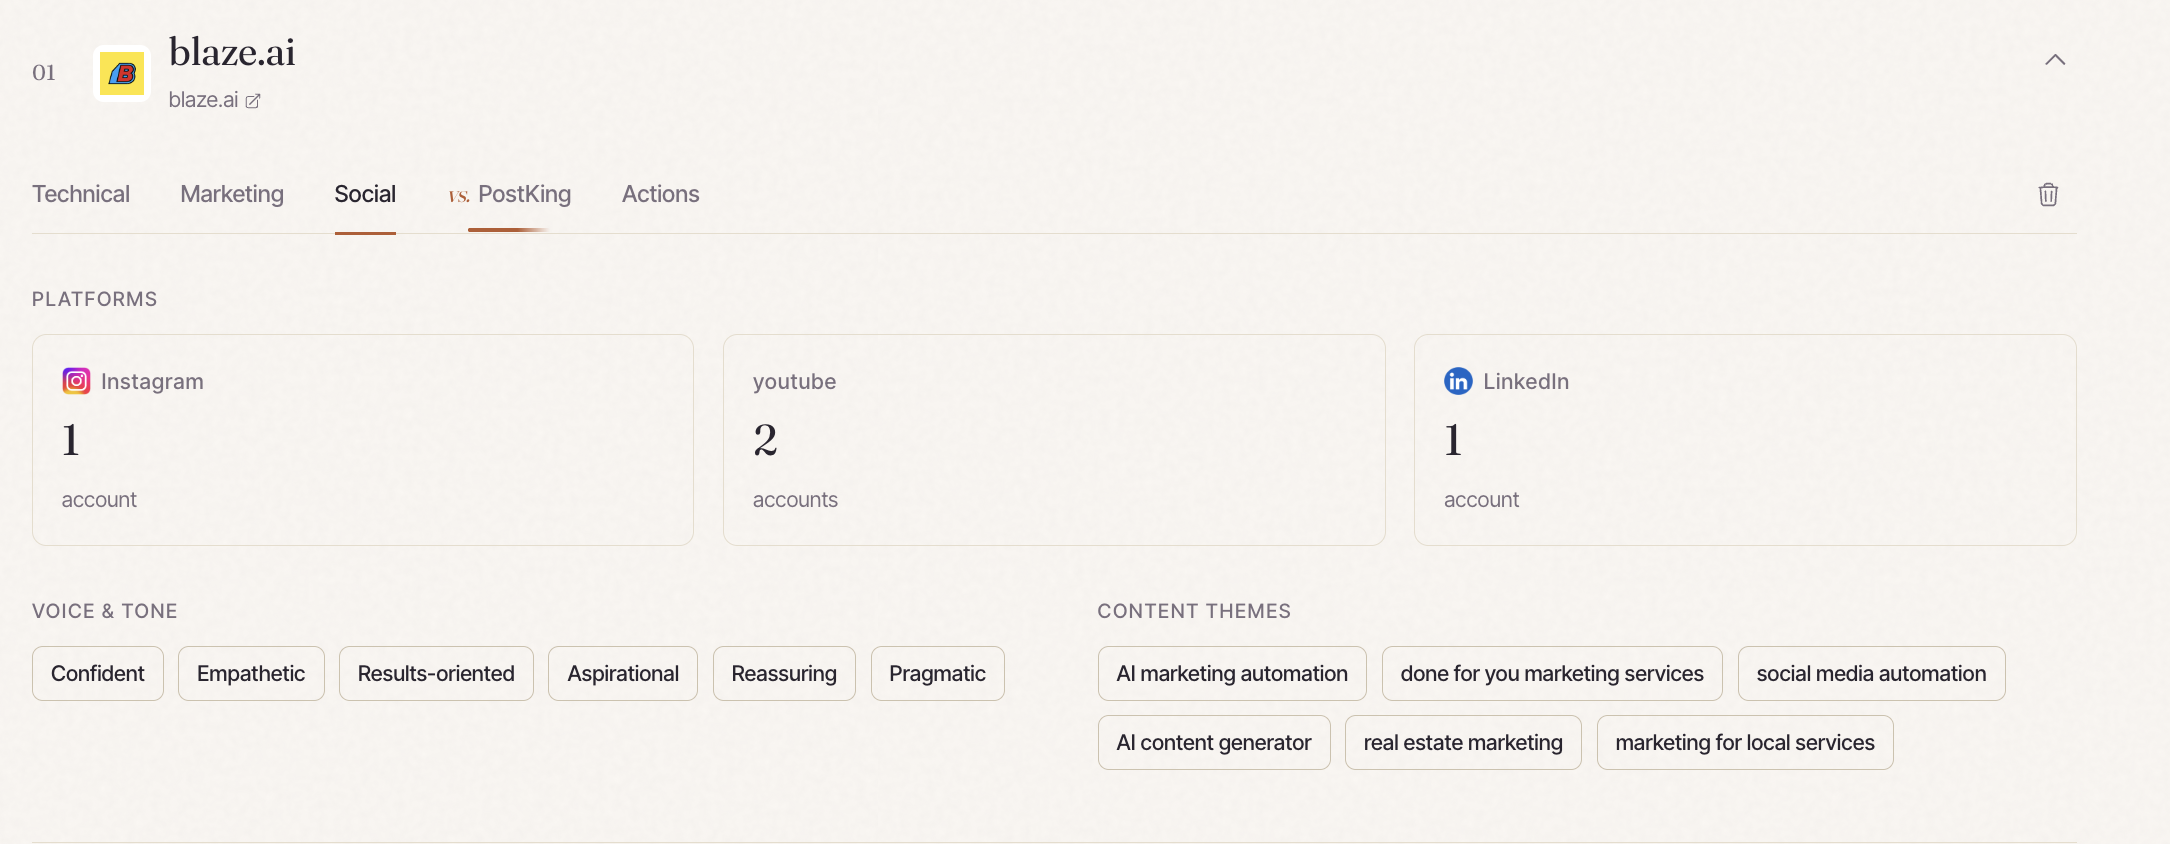
Task: Click the VOICE & TONE label
Action: pos(105,611)
